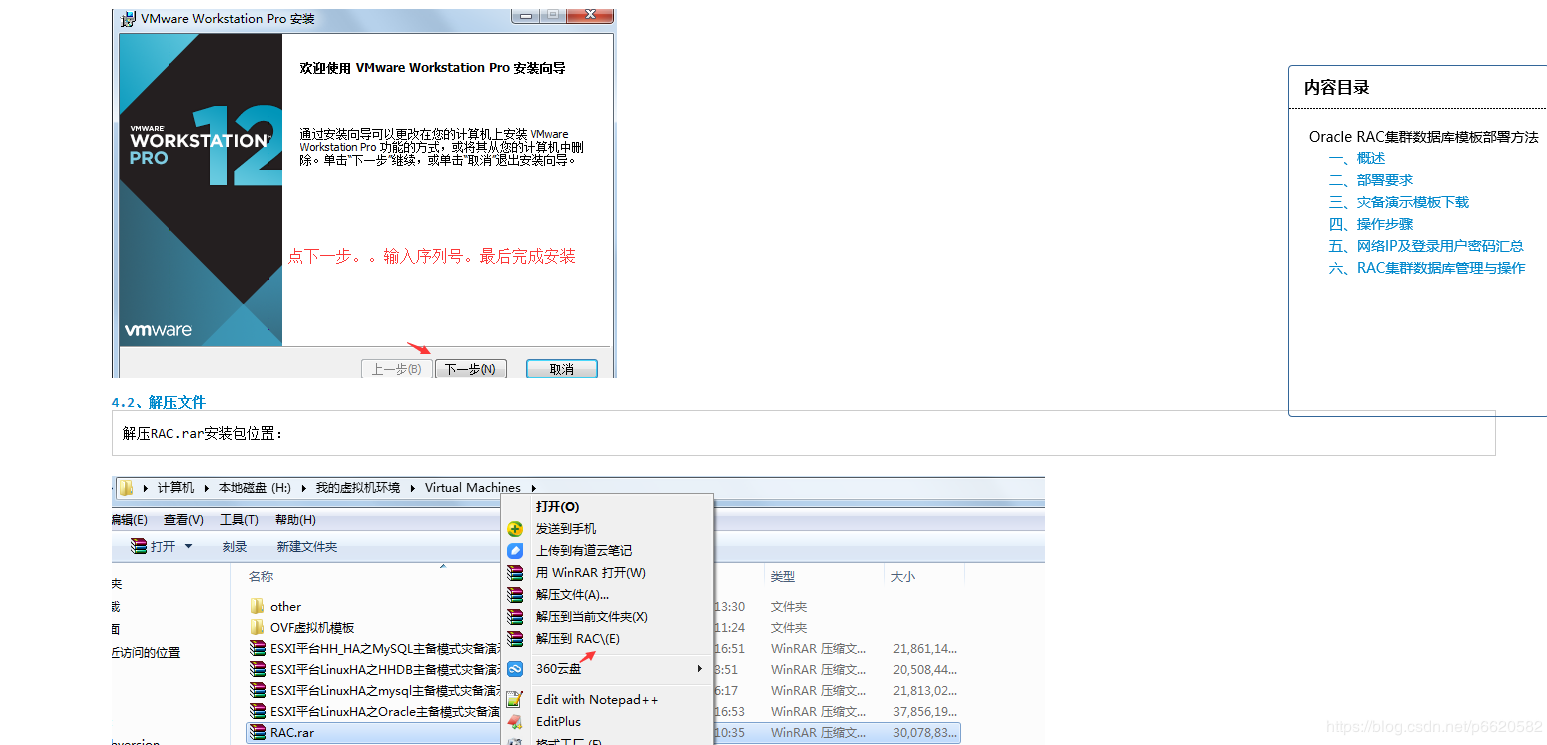Click the ESXI平台LinuxHA之mysql archive icon

coord(257,690)
